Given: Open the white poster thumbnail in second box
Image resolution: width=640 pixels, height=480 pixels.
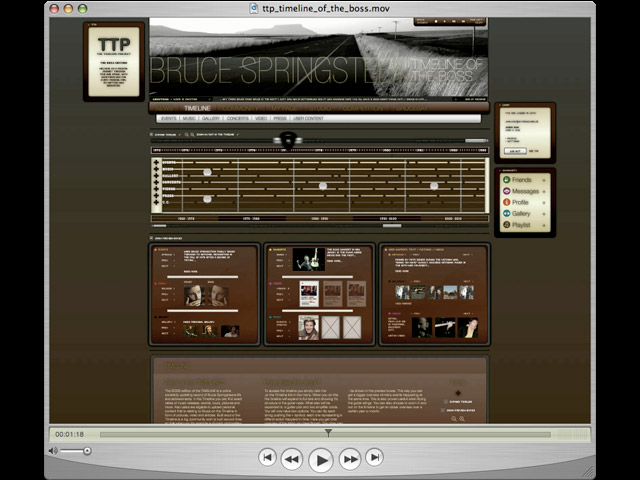Looking at the screenshot, I should [309, 293].
